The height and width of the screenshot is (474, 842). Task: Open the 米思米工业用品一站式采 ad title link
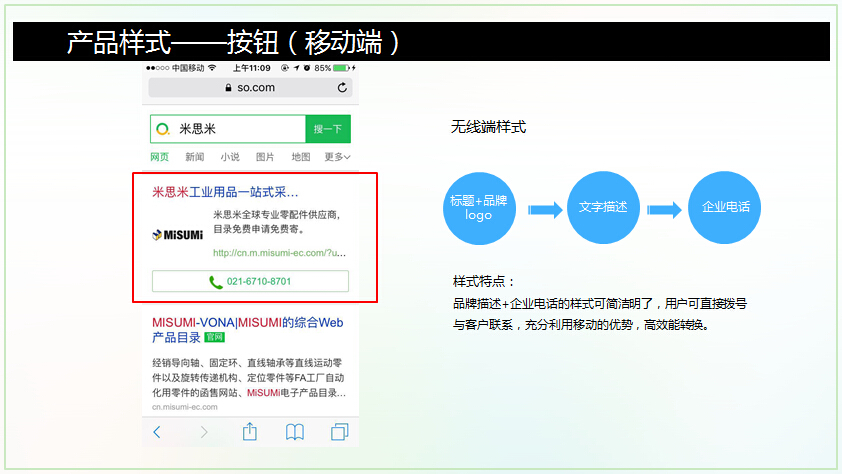pos(225,191)
